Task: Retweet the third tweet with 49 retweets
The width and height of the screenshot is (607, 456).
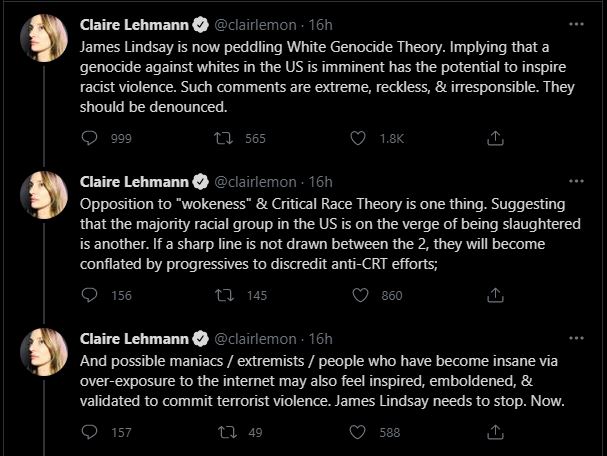Action: 224,432
